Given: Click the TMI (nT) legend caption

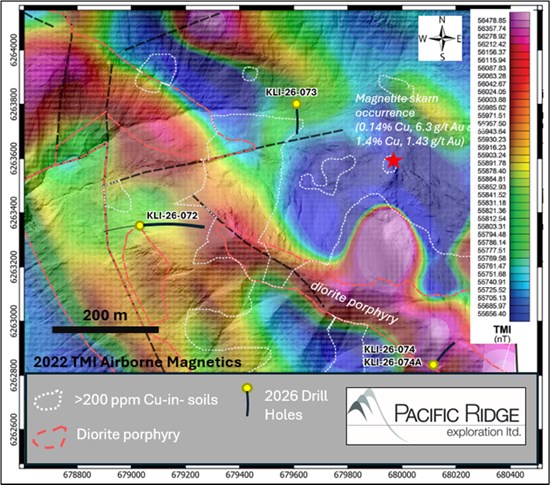Looking at the screenshot, I should 502,334.
